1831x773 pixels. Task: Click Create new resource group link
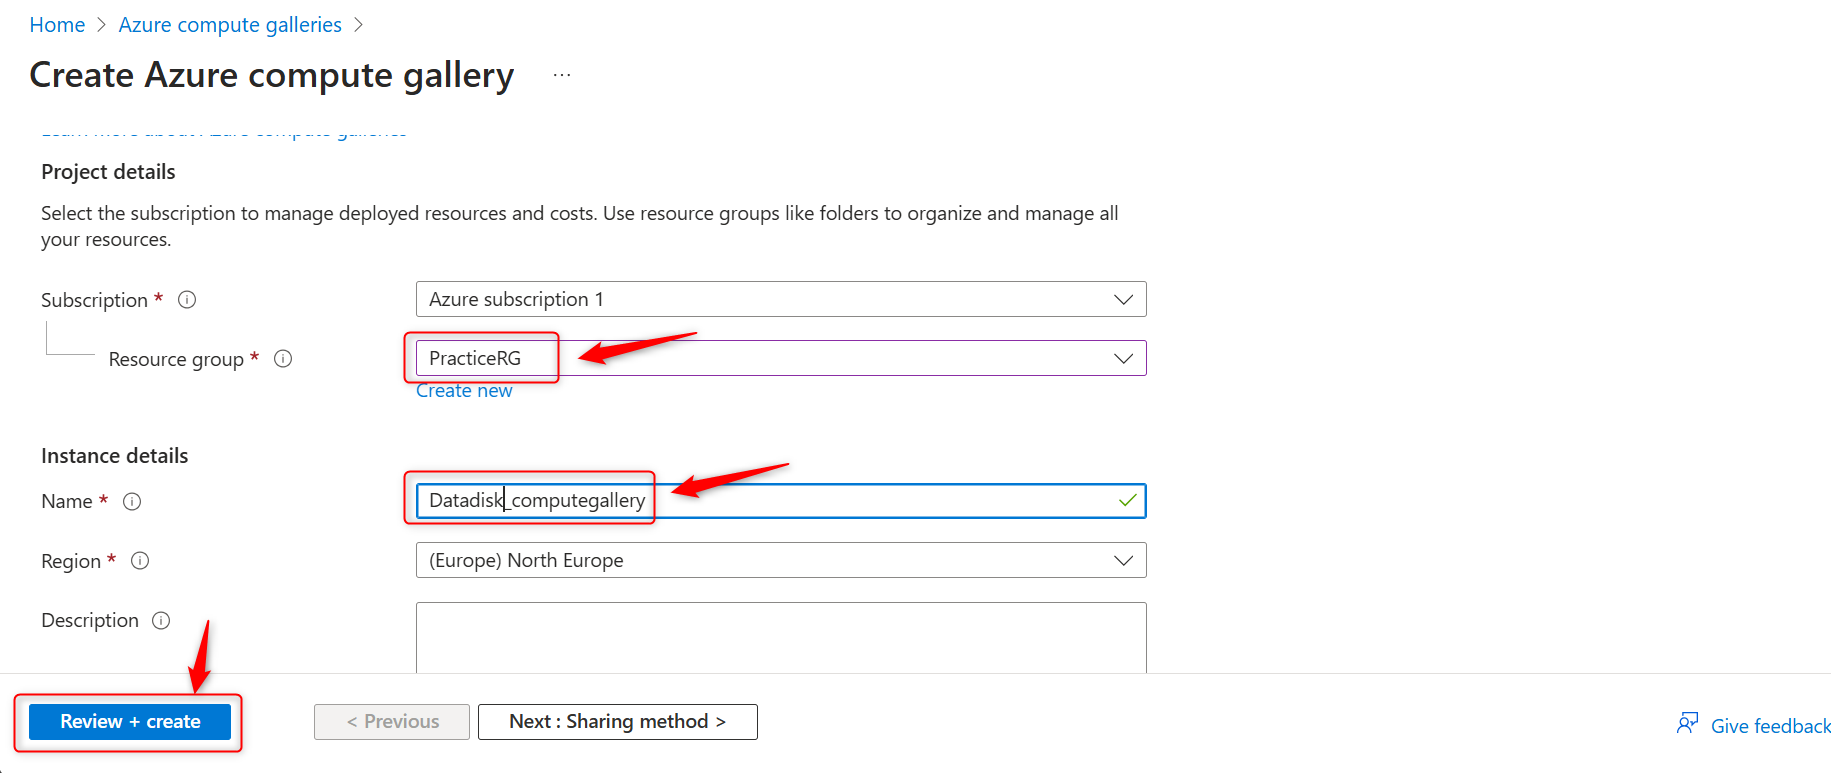click(x=464, y=391)
